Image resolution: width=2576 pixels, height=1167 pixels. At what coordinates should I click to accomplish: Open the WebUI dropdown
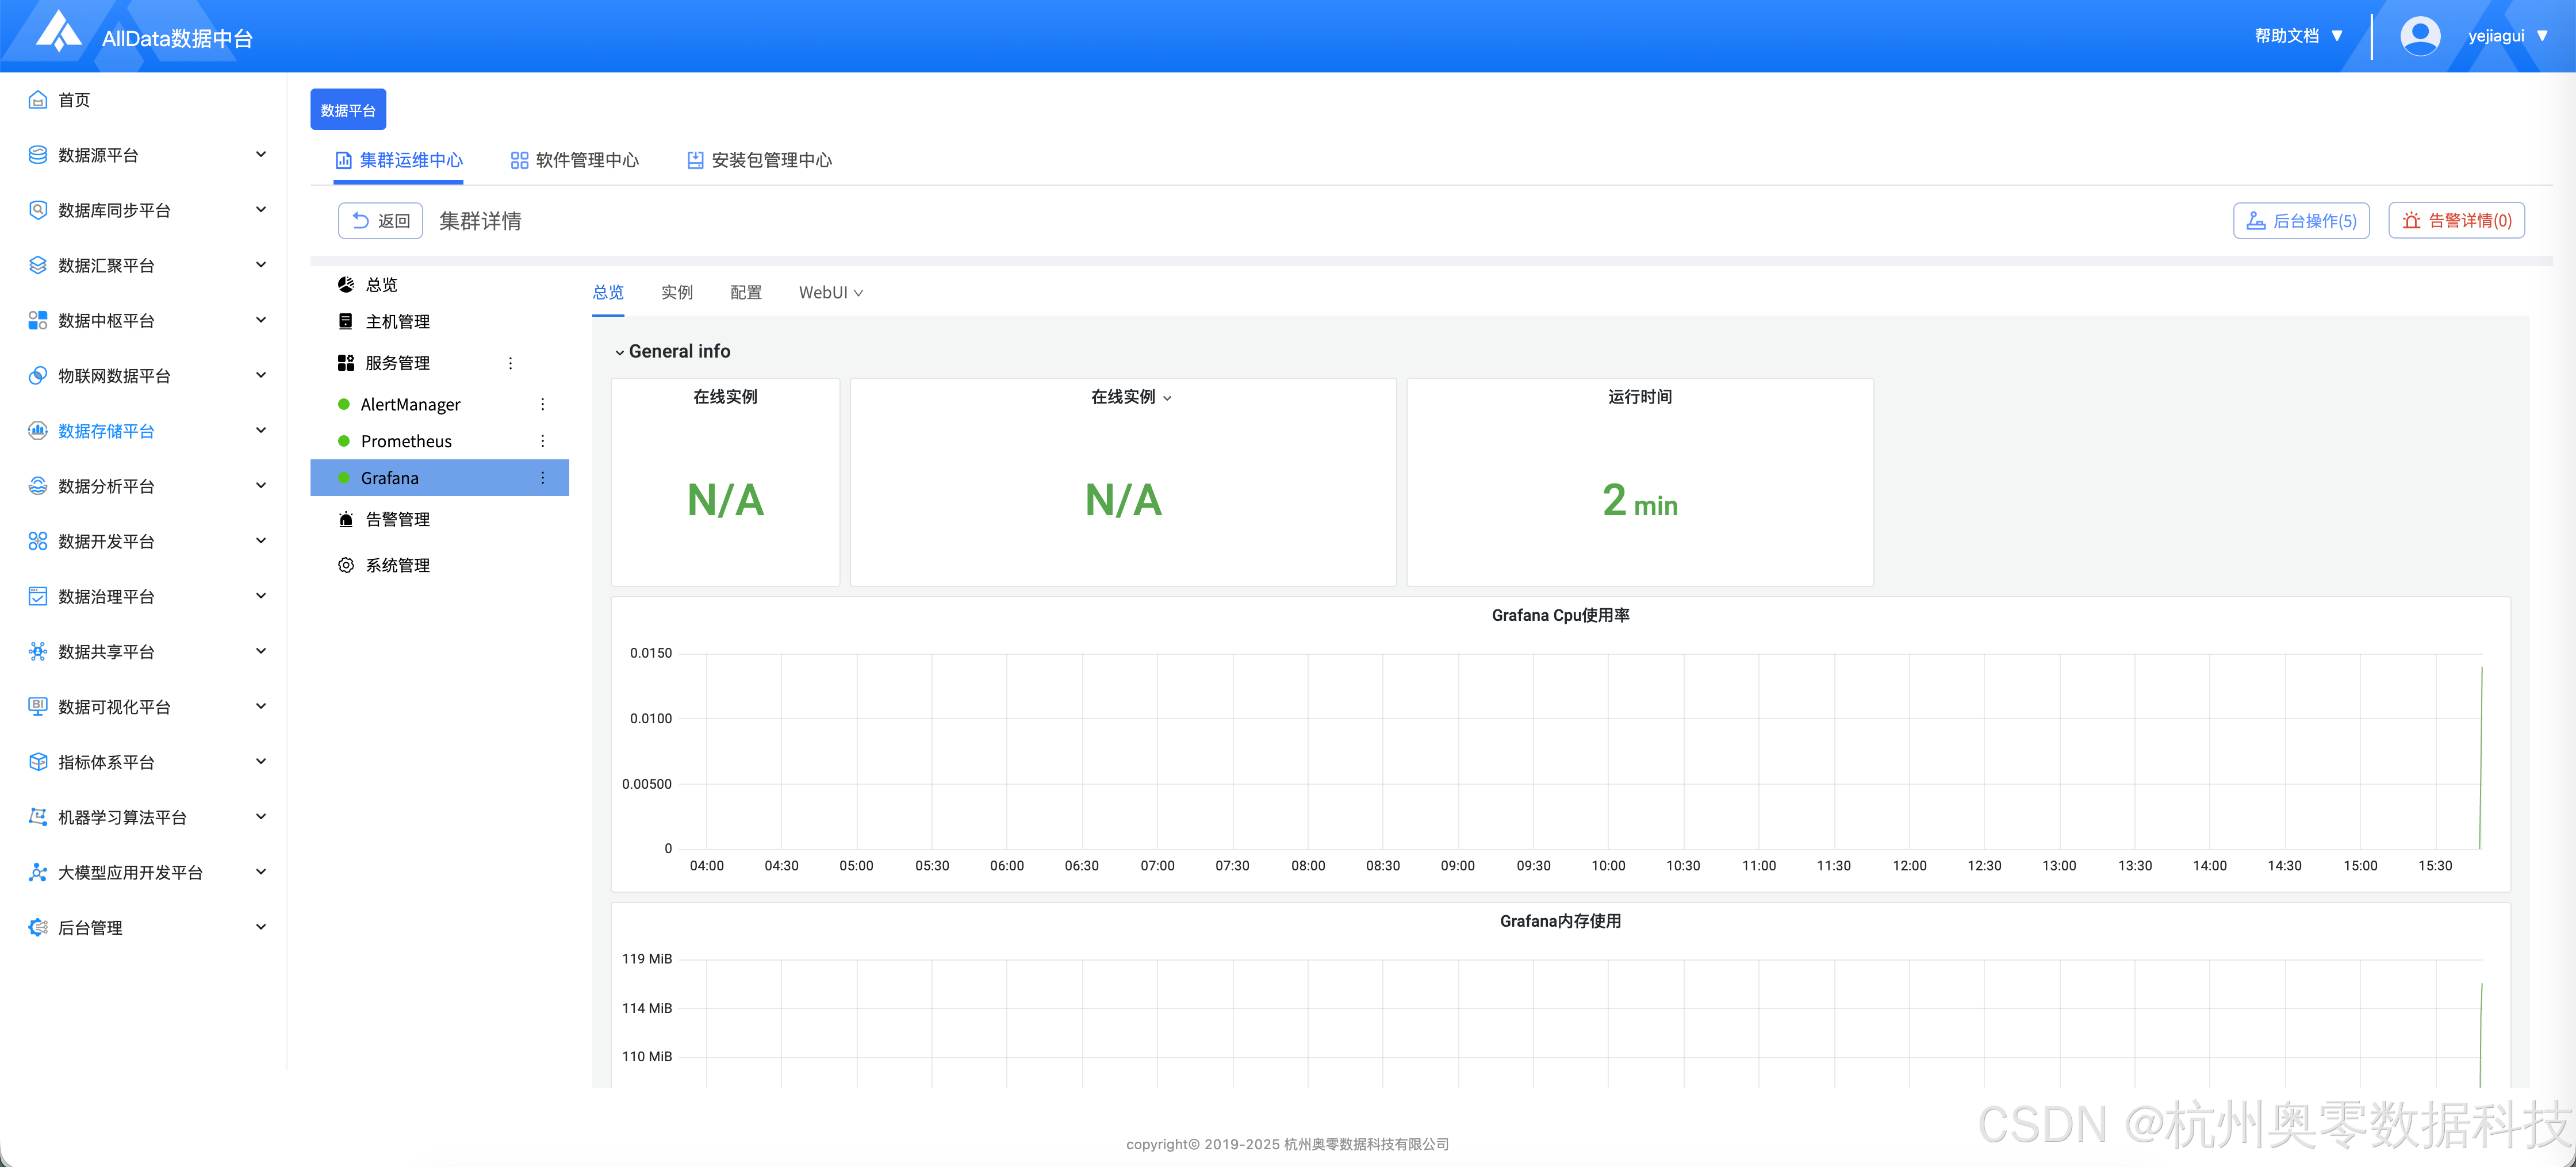click(x=830, y=292)
